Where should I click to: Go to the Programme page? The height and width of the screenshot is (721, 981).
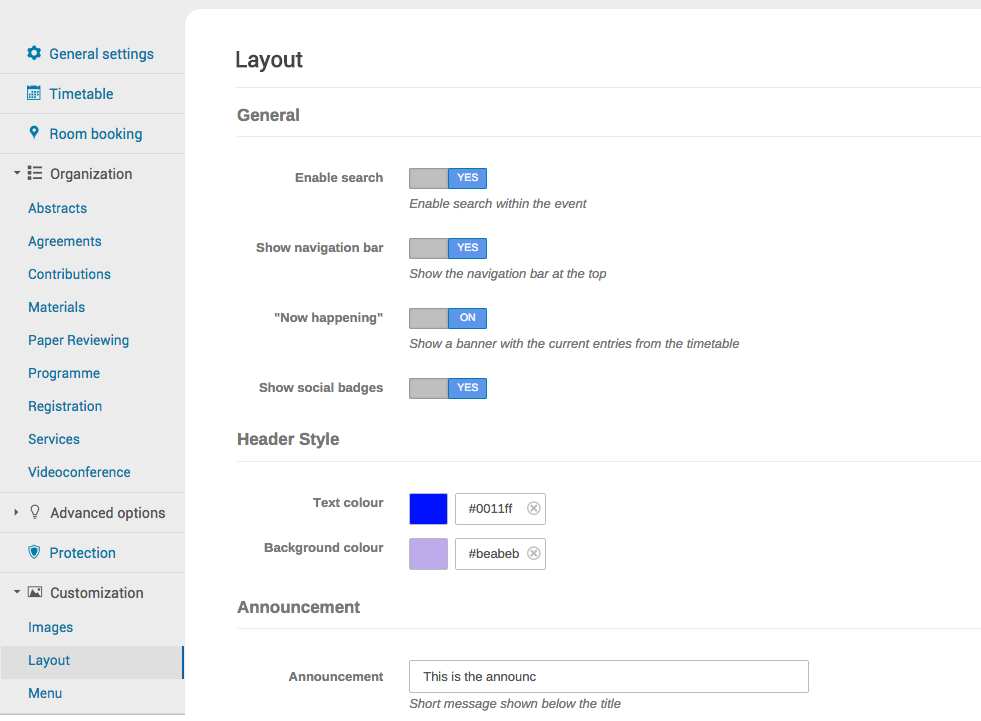click(64, 374)
